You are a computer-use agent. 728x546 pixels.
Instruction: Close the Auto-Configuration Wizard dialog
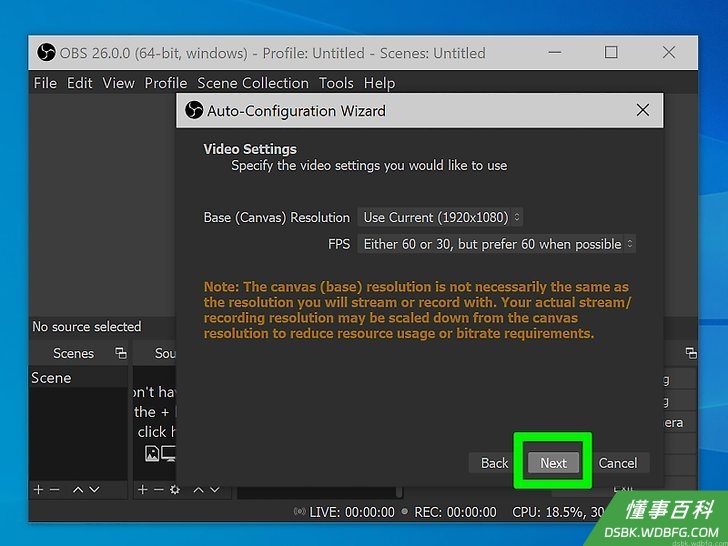(643, 110)
